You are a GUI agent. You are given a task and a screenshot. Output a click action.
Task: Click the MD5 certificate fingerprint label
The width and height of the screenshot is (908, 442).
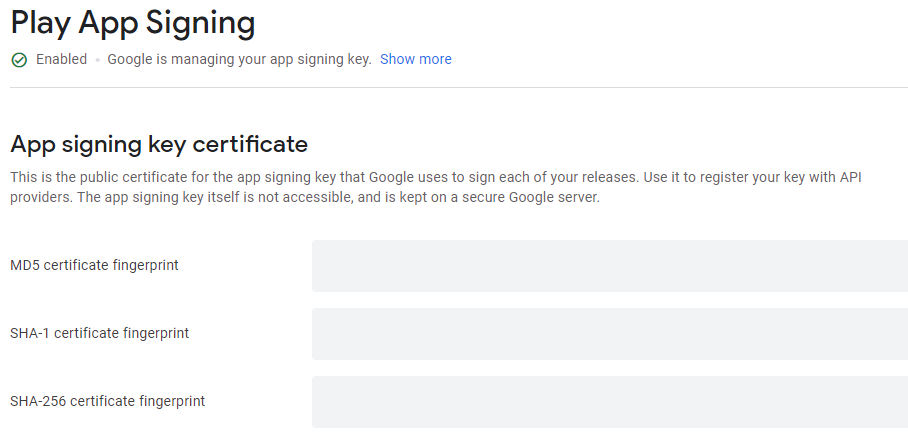click(x=94, y=265)
